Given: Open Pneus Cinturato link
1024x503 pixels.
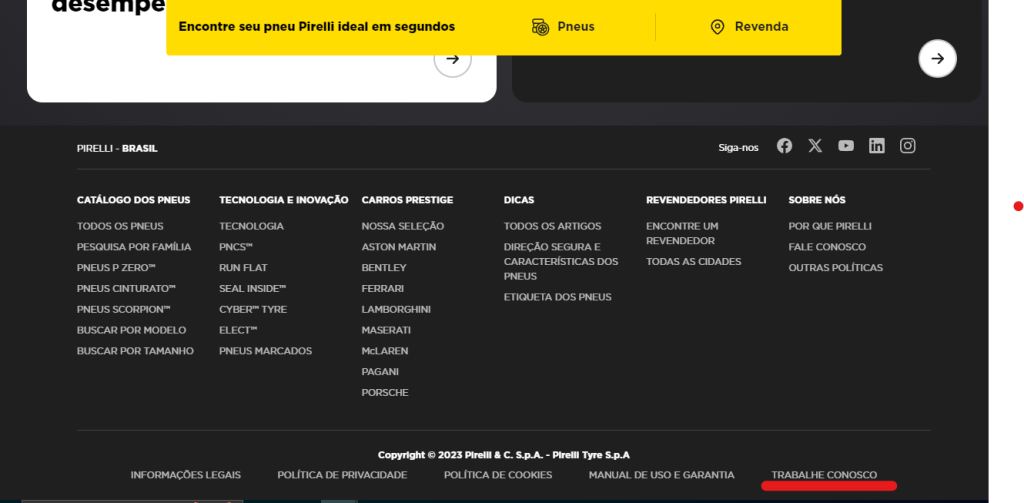Looking at the screenshot, I should click(x=127, y=289).
